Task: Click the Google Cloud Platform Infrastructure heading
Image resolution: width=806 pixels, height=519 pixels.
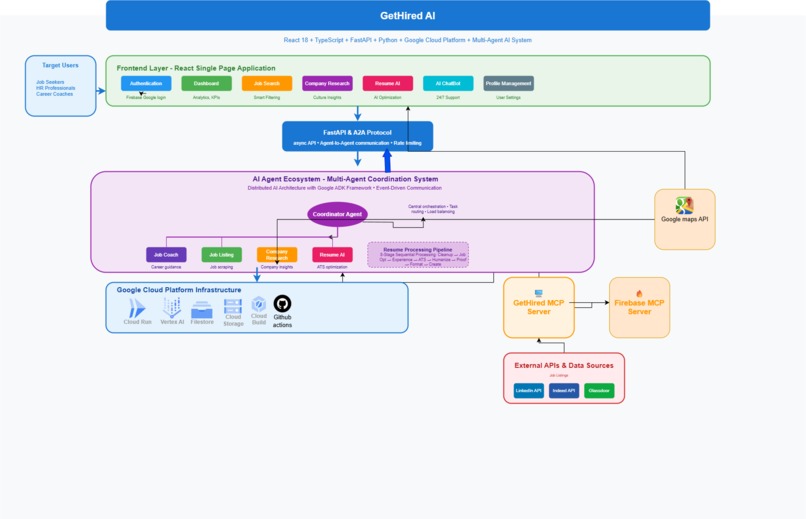Action: pos(179,290)
